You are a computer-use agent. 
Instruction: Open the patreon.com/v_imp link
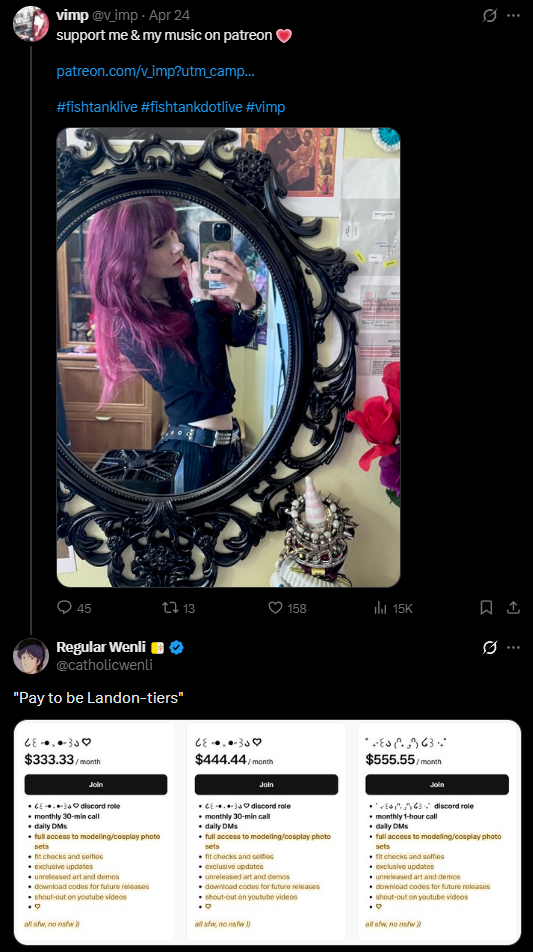tap(155, 71)
